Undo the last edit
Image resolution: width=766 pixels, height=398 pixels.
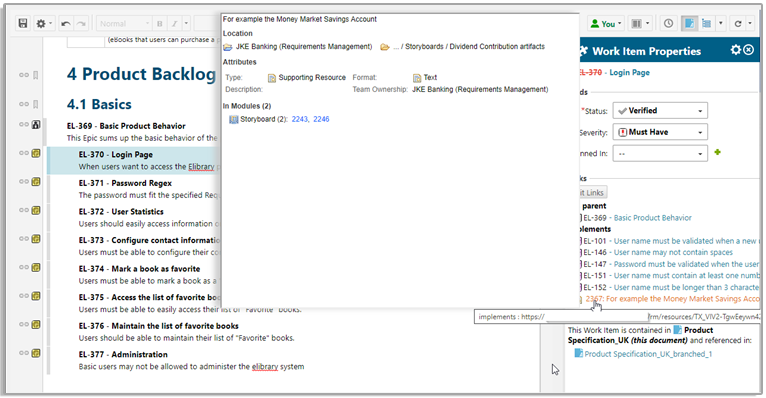click(66, 23)
